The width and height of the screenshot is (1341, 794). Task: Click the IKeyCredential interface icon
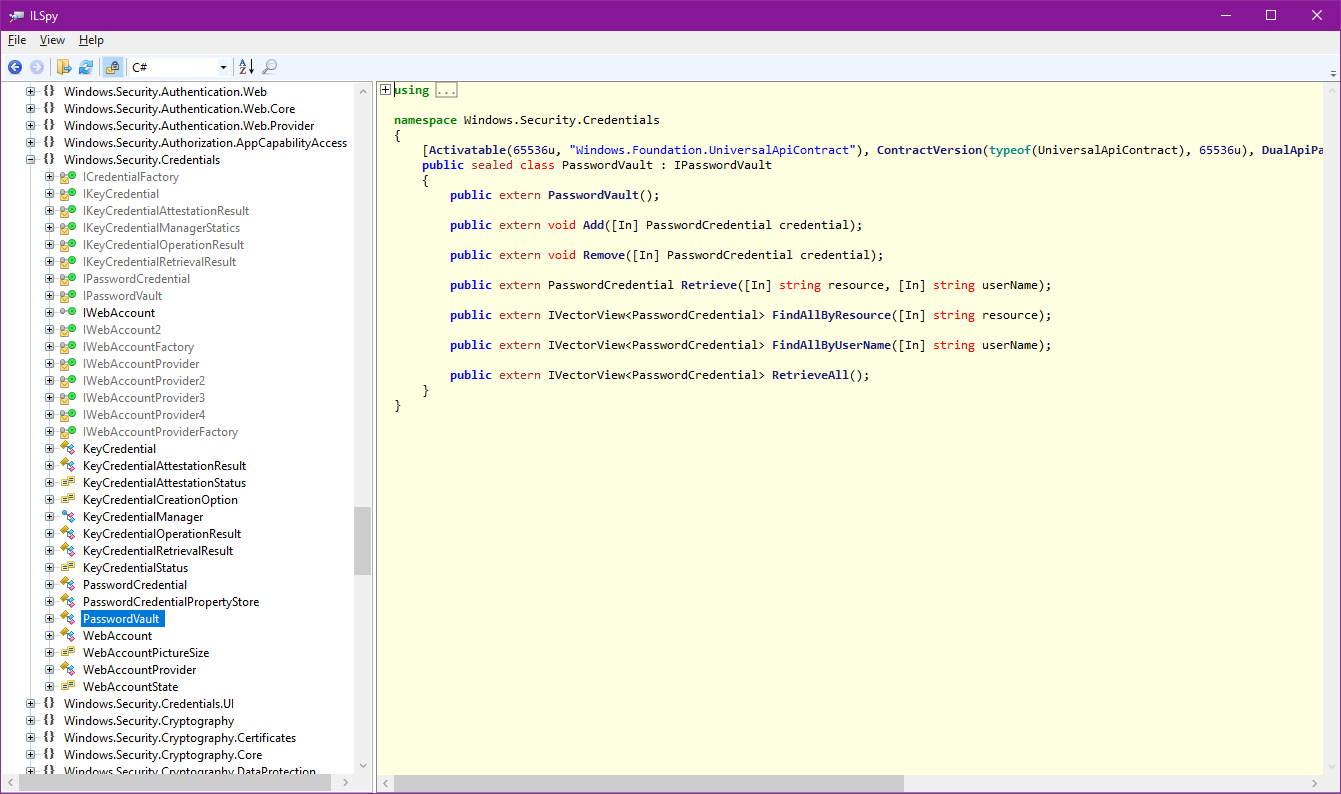tap(68, 194)
